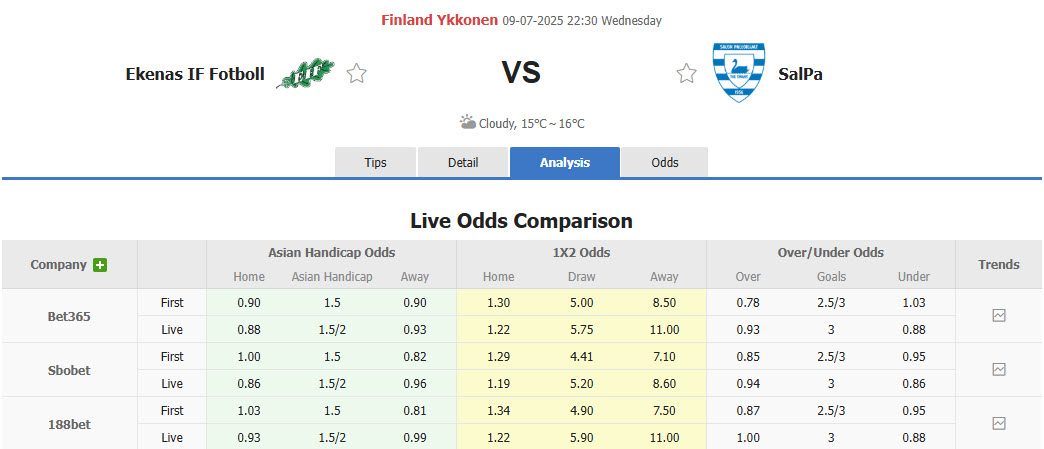1044x449 pixels.
Task: Click the SalPa team crest logo
Action: (738, 73)
